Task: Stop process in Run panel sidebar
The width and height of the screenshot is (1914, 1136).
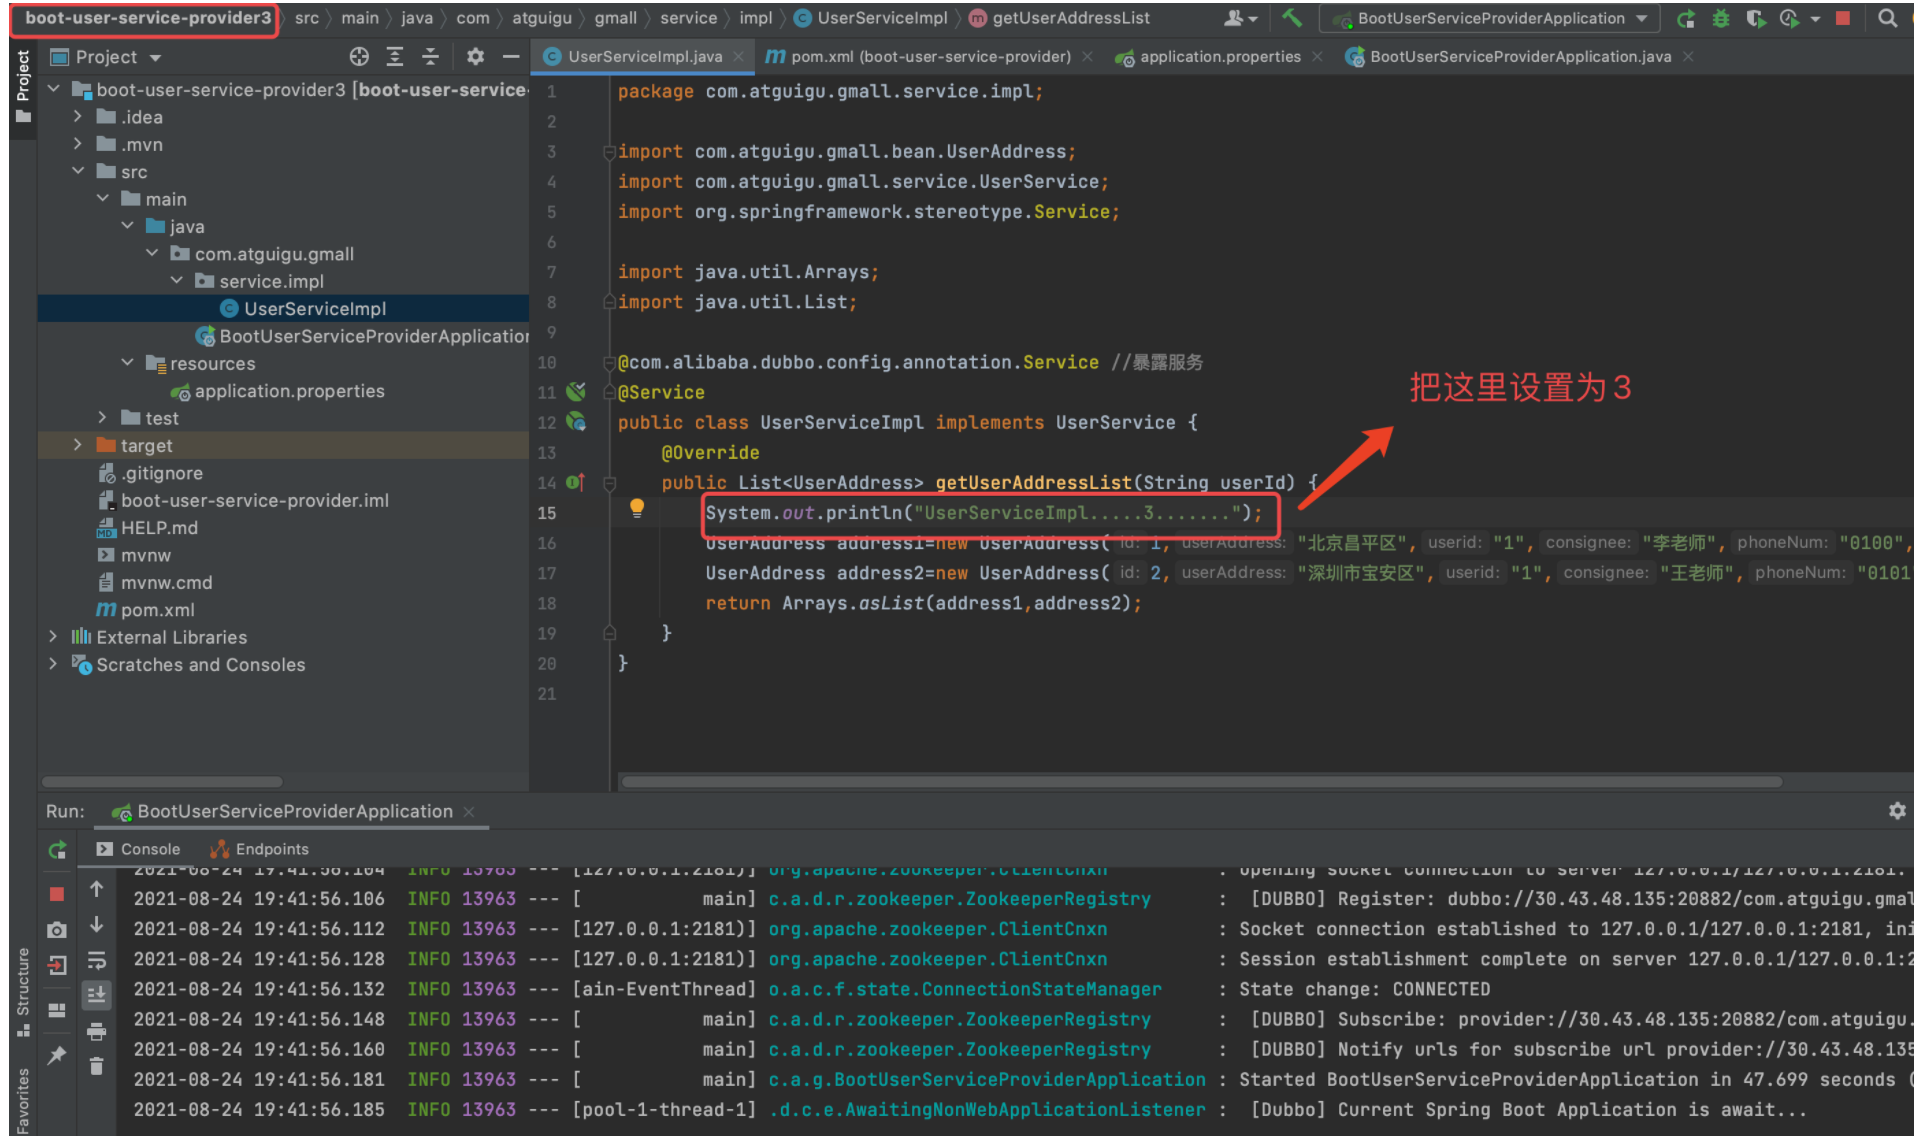Action: tap(57, 894)
